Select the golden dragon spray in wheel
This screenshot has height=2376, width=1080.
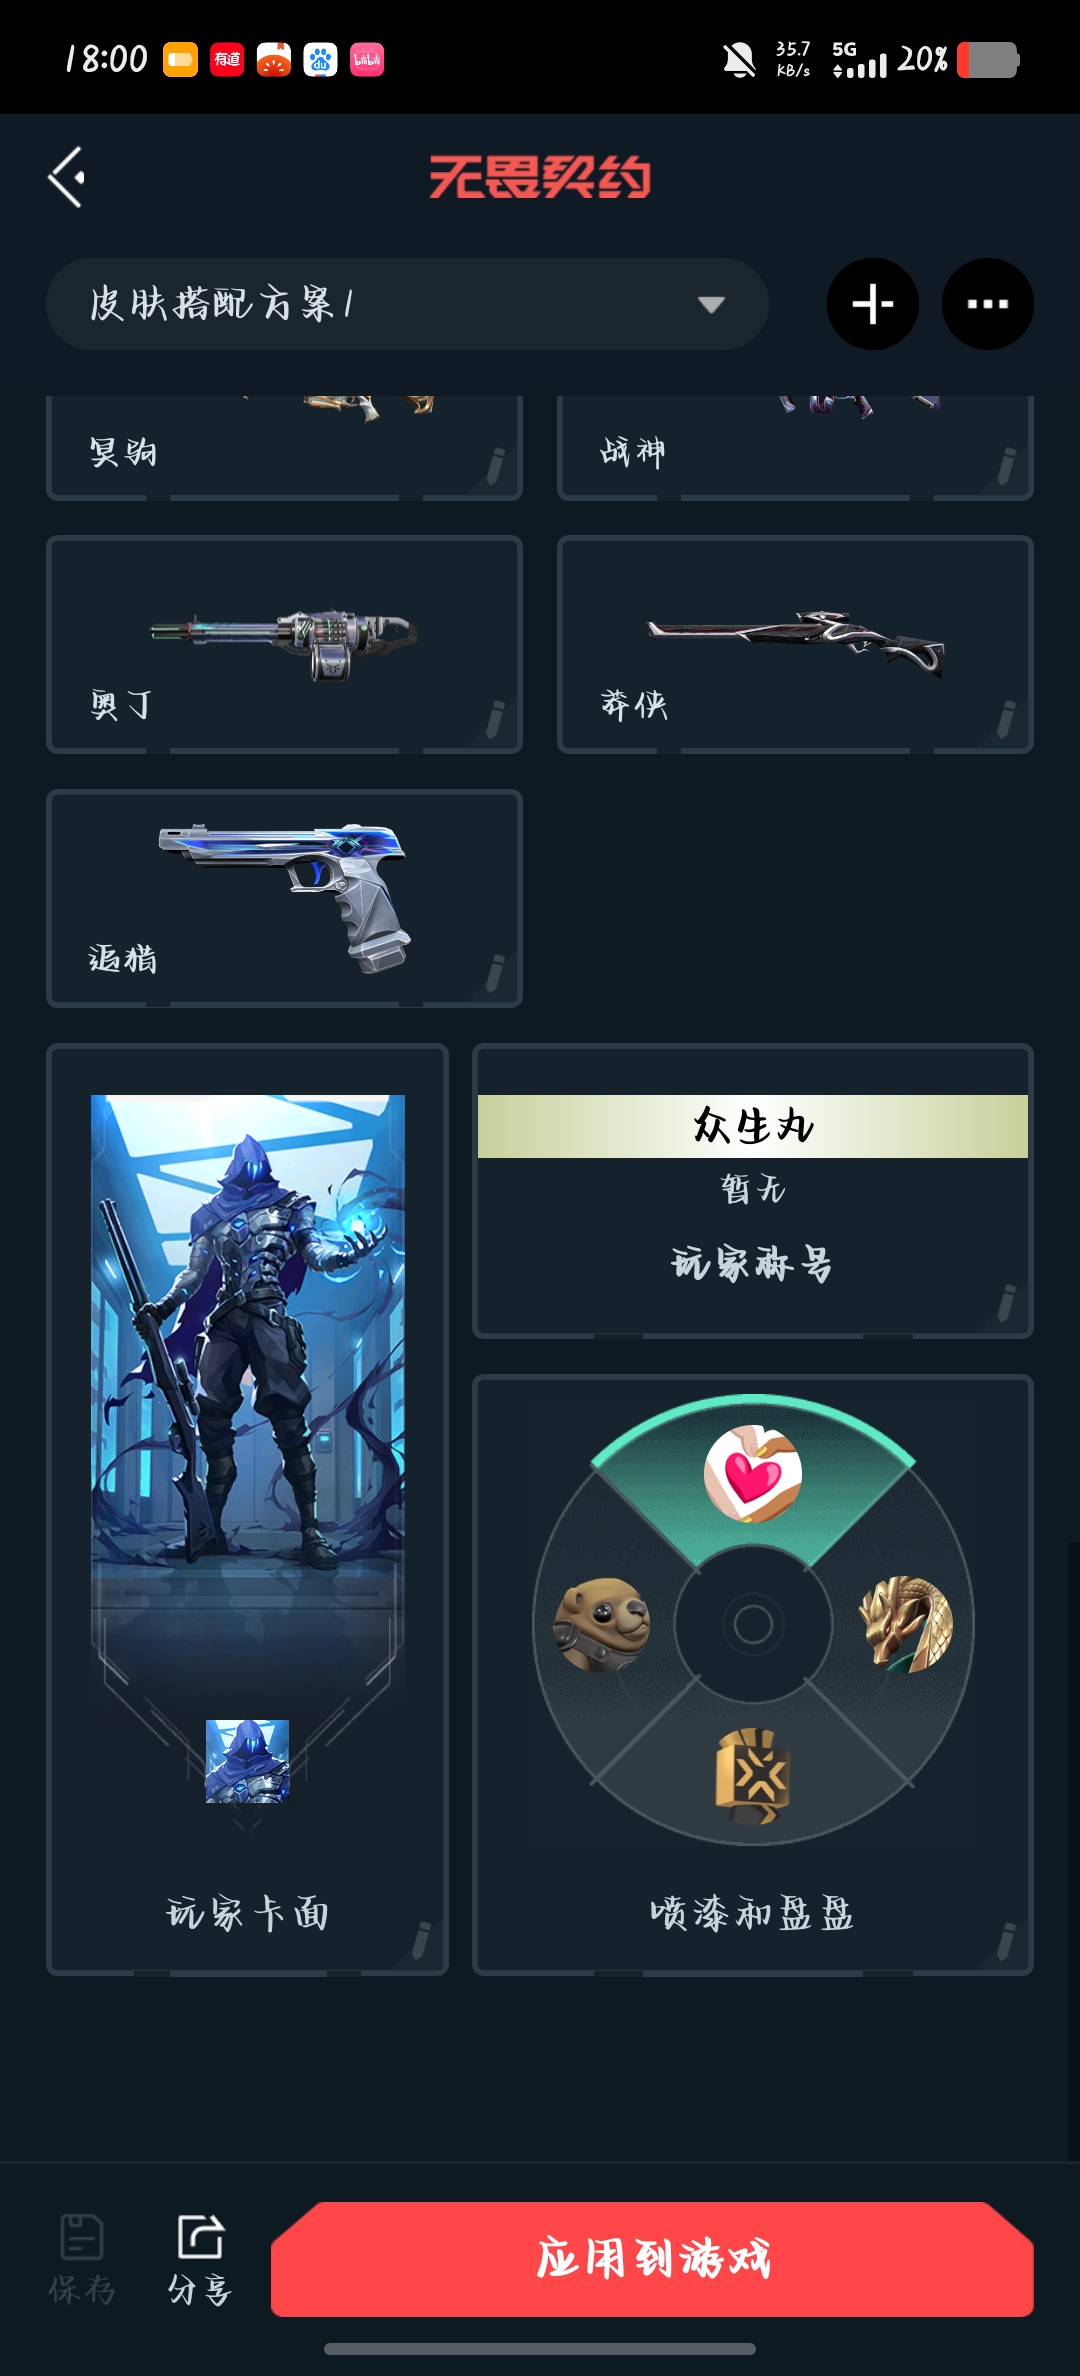coord(906,1624)
